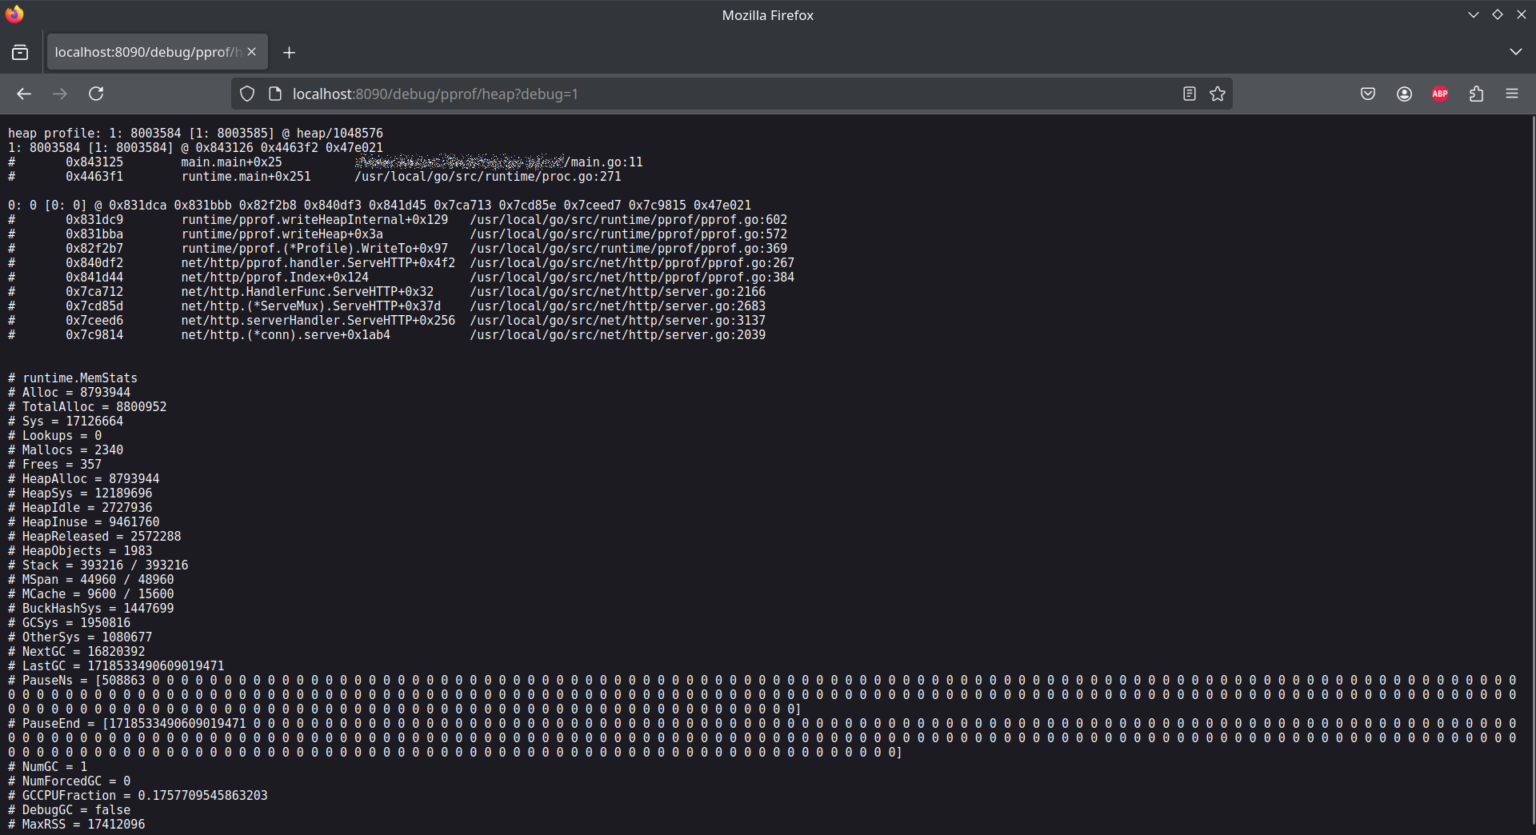
Task: Open Firefox View in the tab strip
Action: [20, 51]
